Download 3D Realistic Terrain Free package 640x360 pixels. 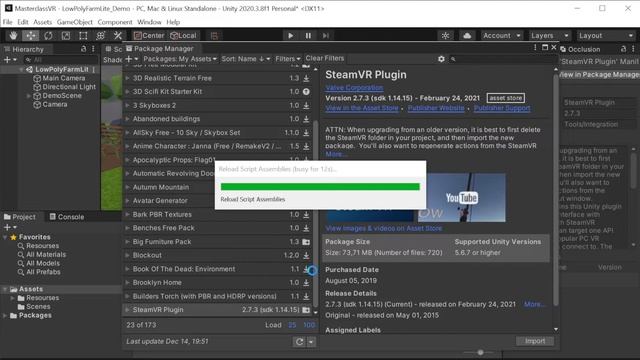[x=306, y=78]
